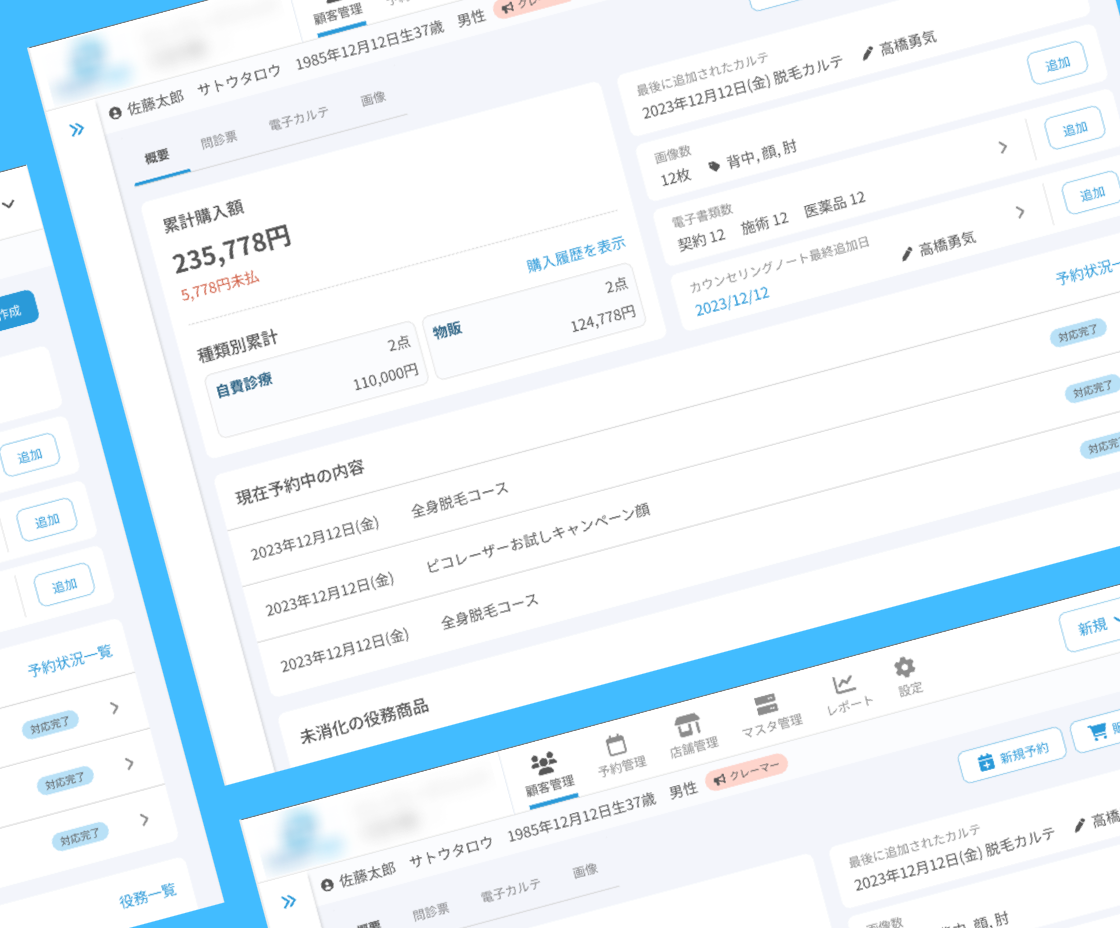Click the tag icon before 背中, 顔, 肘
1120x928 pixels.
point(714,166)
